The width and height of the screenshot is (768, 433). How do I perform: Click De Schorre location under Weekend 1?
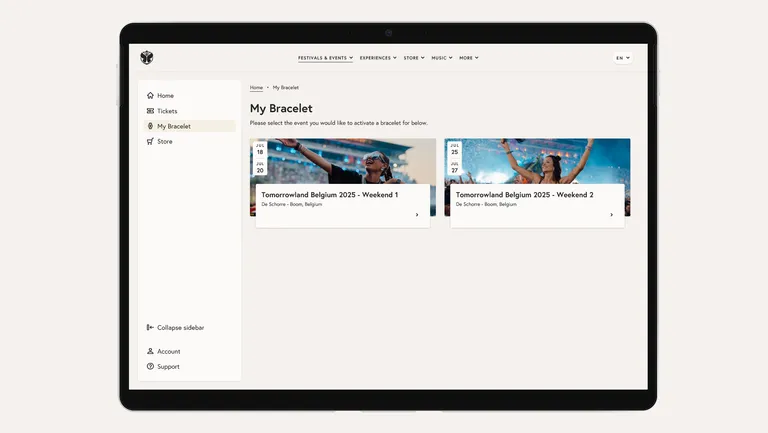tap(291, 204)
